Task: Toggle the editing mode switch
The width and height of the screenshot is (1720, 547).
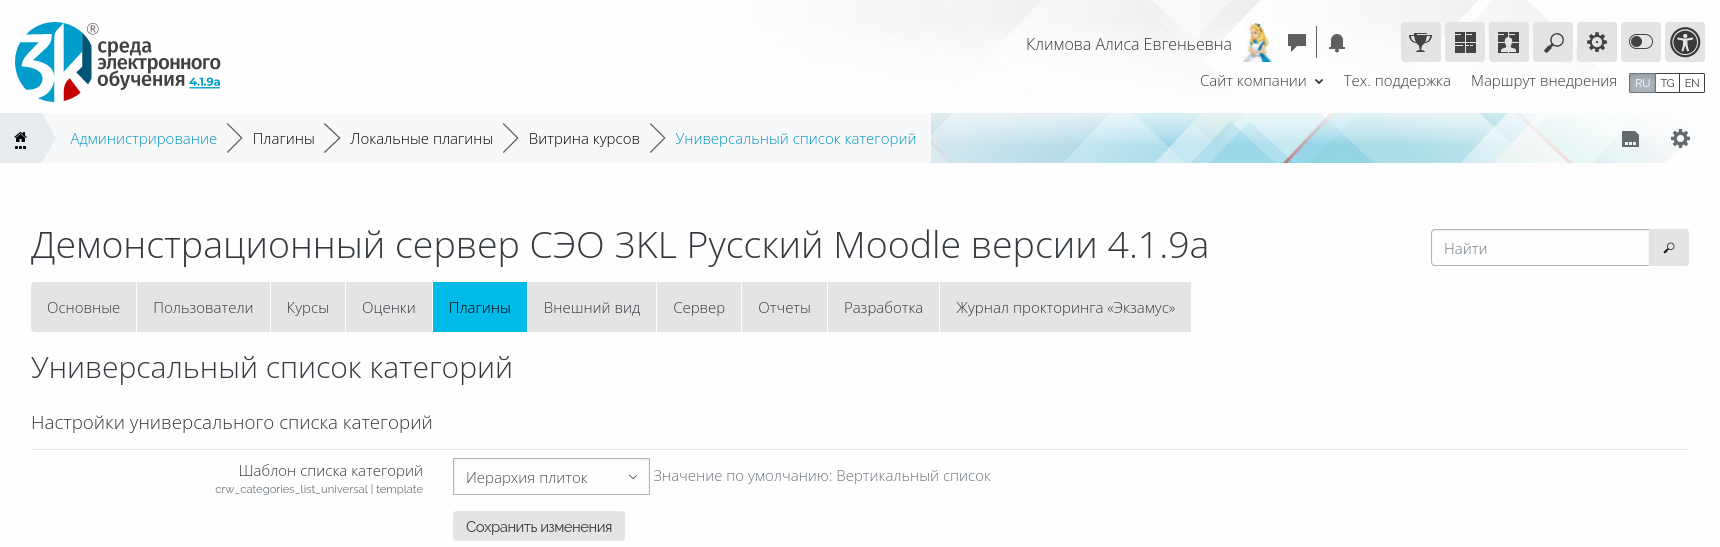Action: click(1641, 42)
